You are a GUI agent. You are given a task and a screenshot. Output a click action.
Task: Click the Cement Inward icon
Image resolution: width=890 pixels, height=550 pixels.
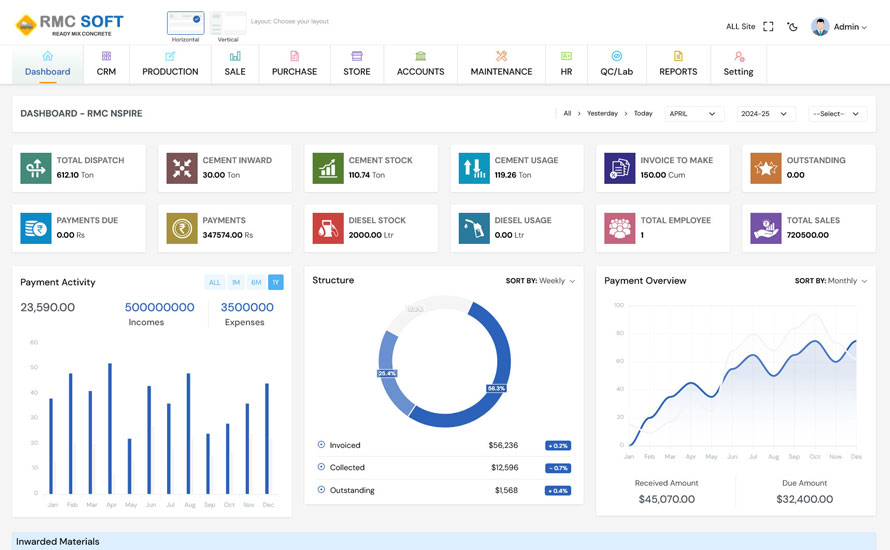pos(182,168)
